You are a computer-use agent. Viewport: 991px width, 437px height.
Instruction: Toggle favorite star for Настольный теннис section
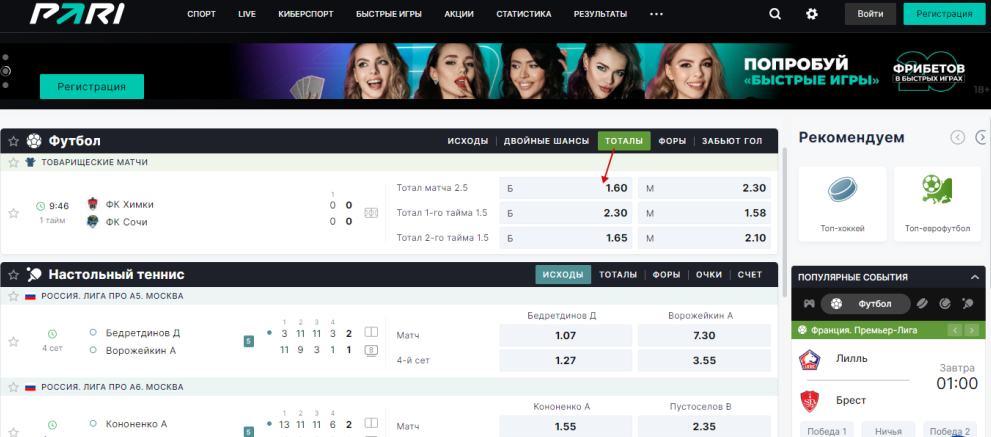[x=14, y=274]
